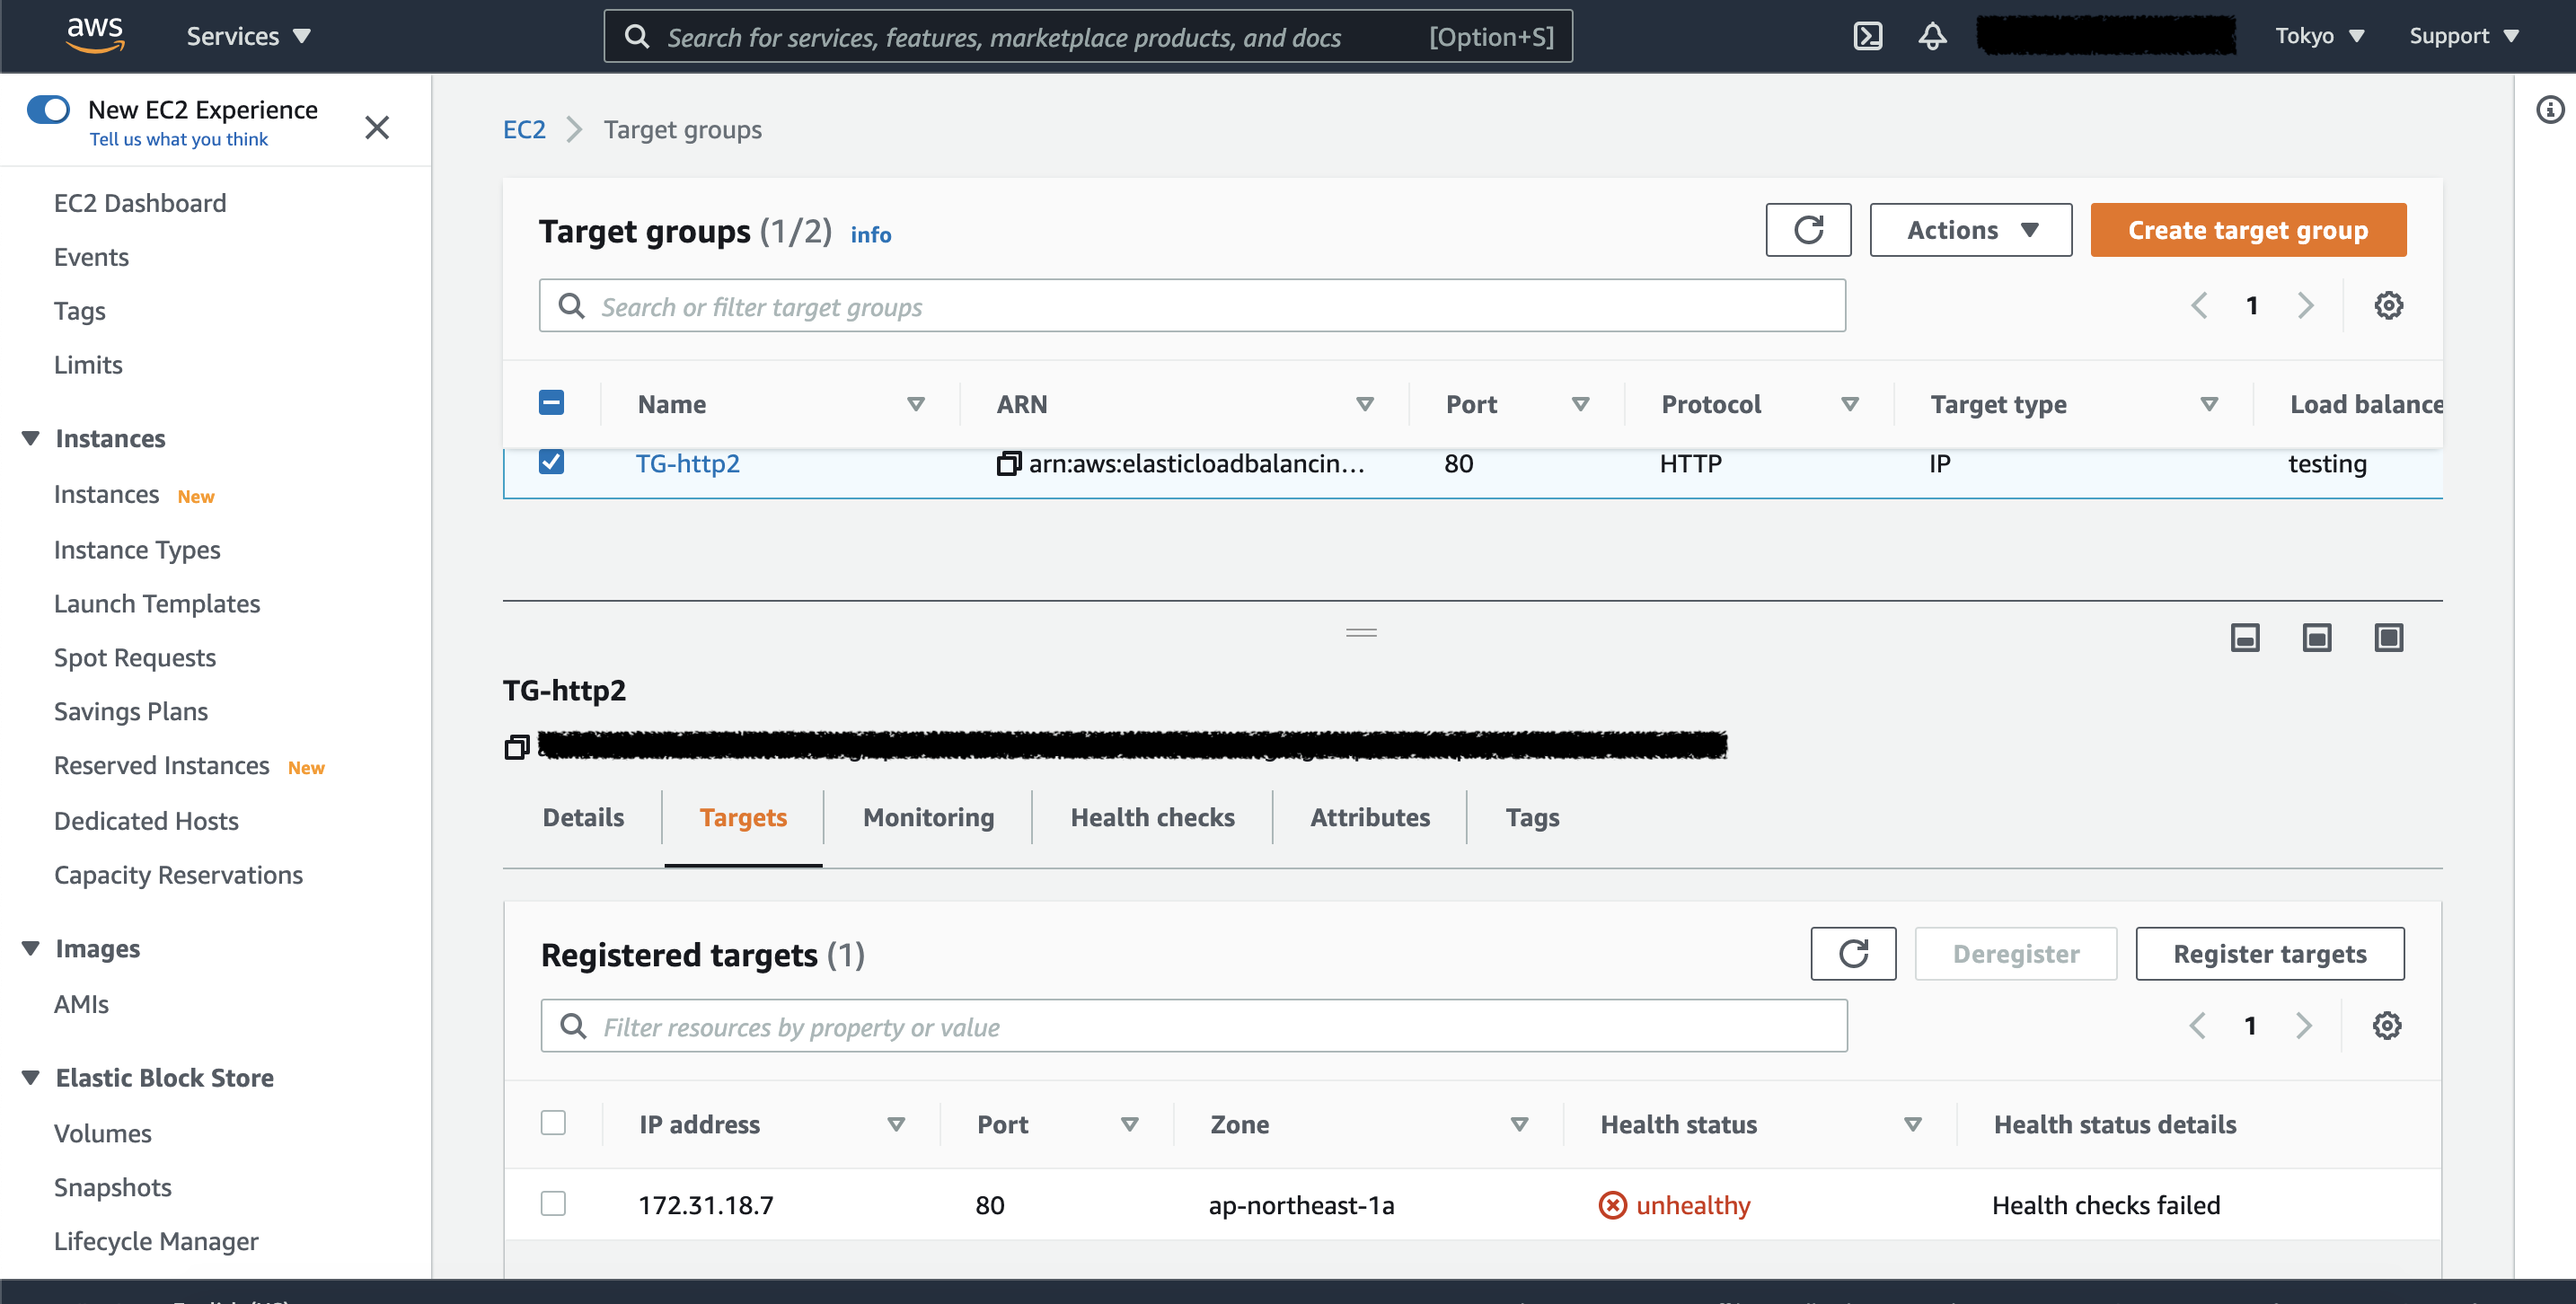Screen dimensions: 2576x1304
Task: Maximize the details split panel
Action: (x=2388, y=637)
